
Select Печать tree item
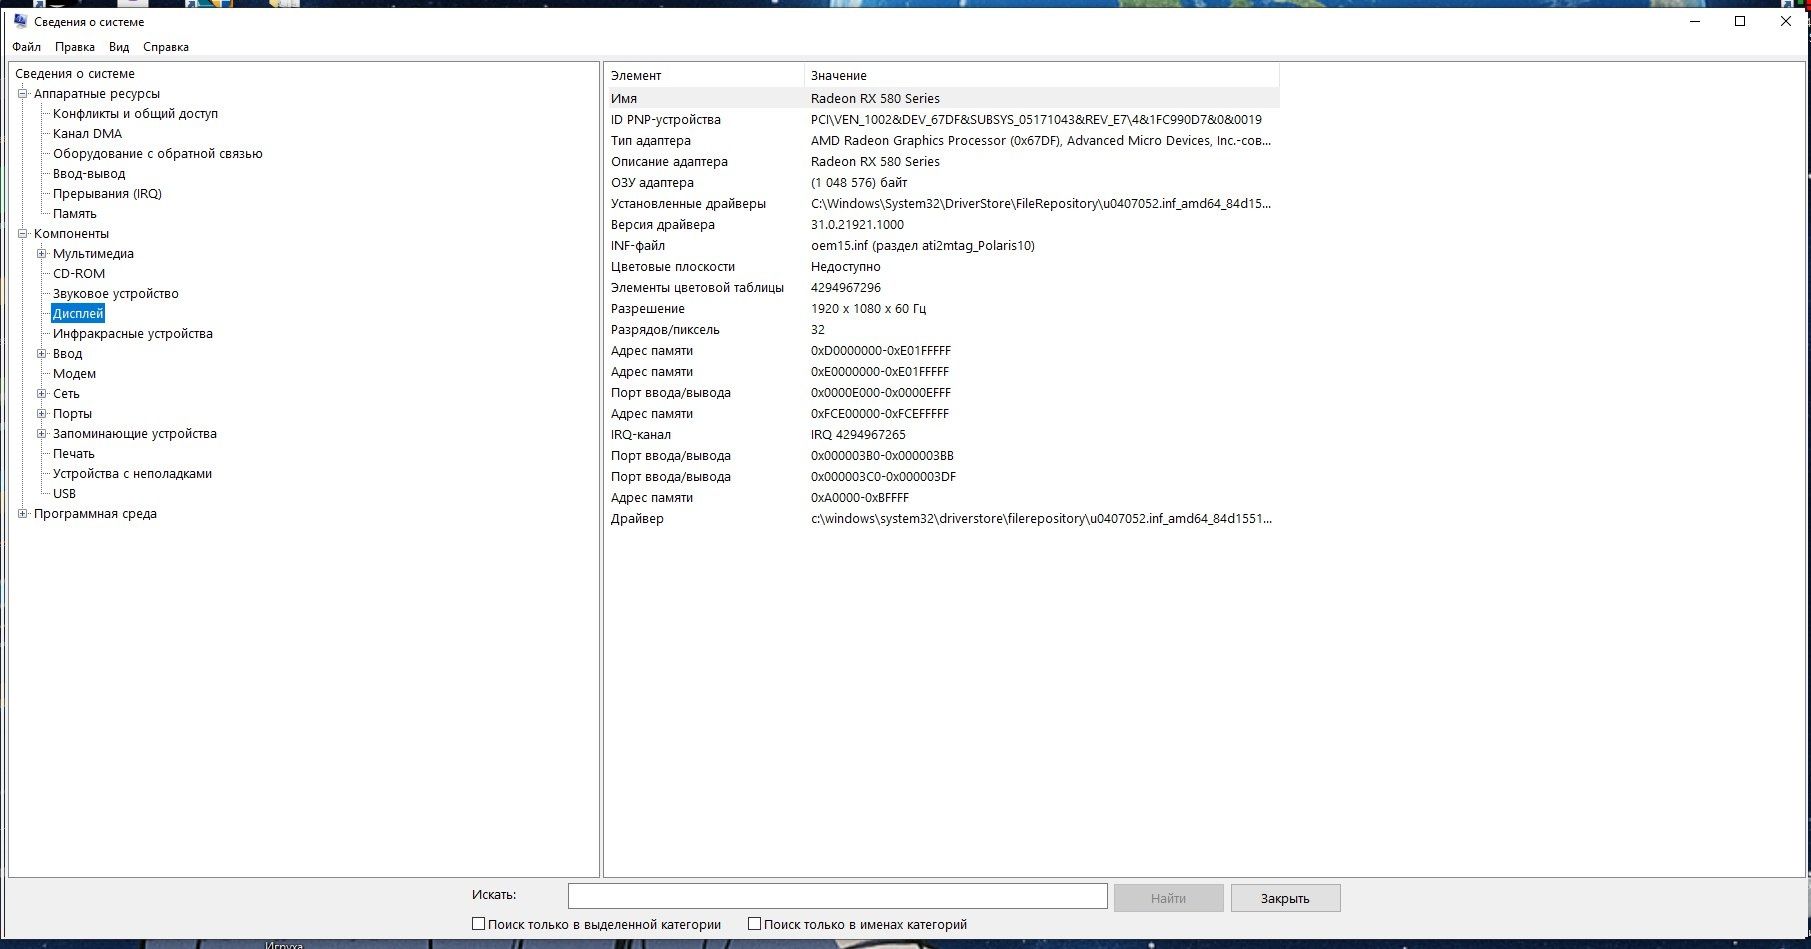(73, 453)
